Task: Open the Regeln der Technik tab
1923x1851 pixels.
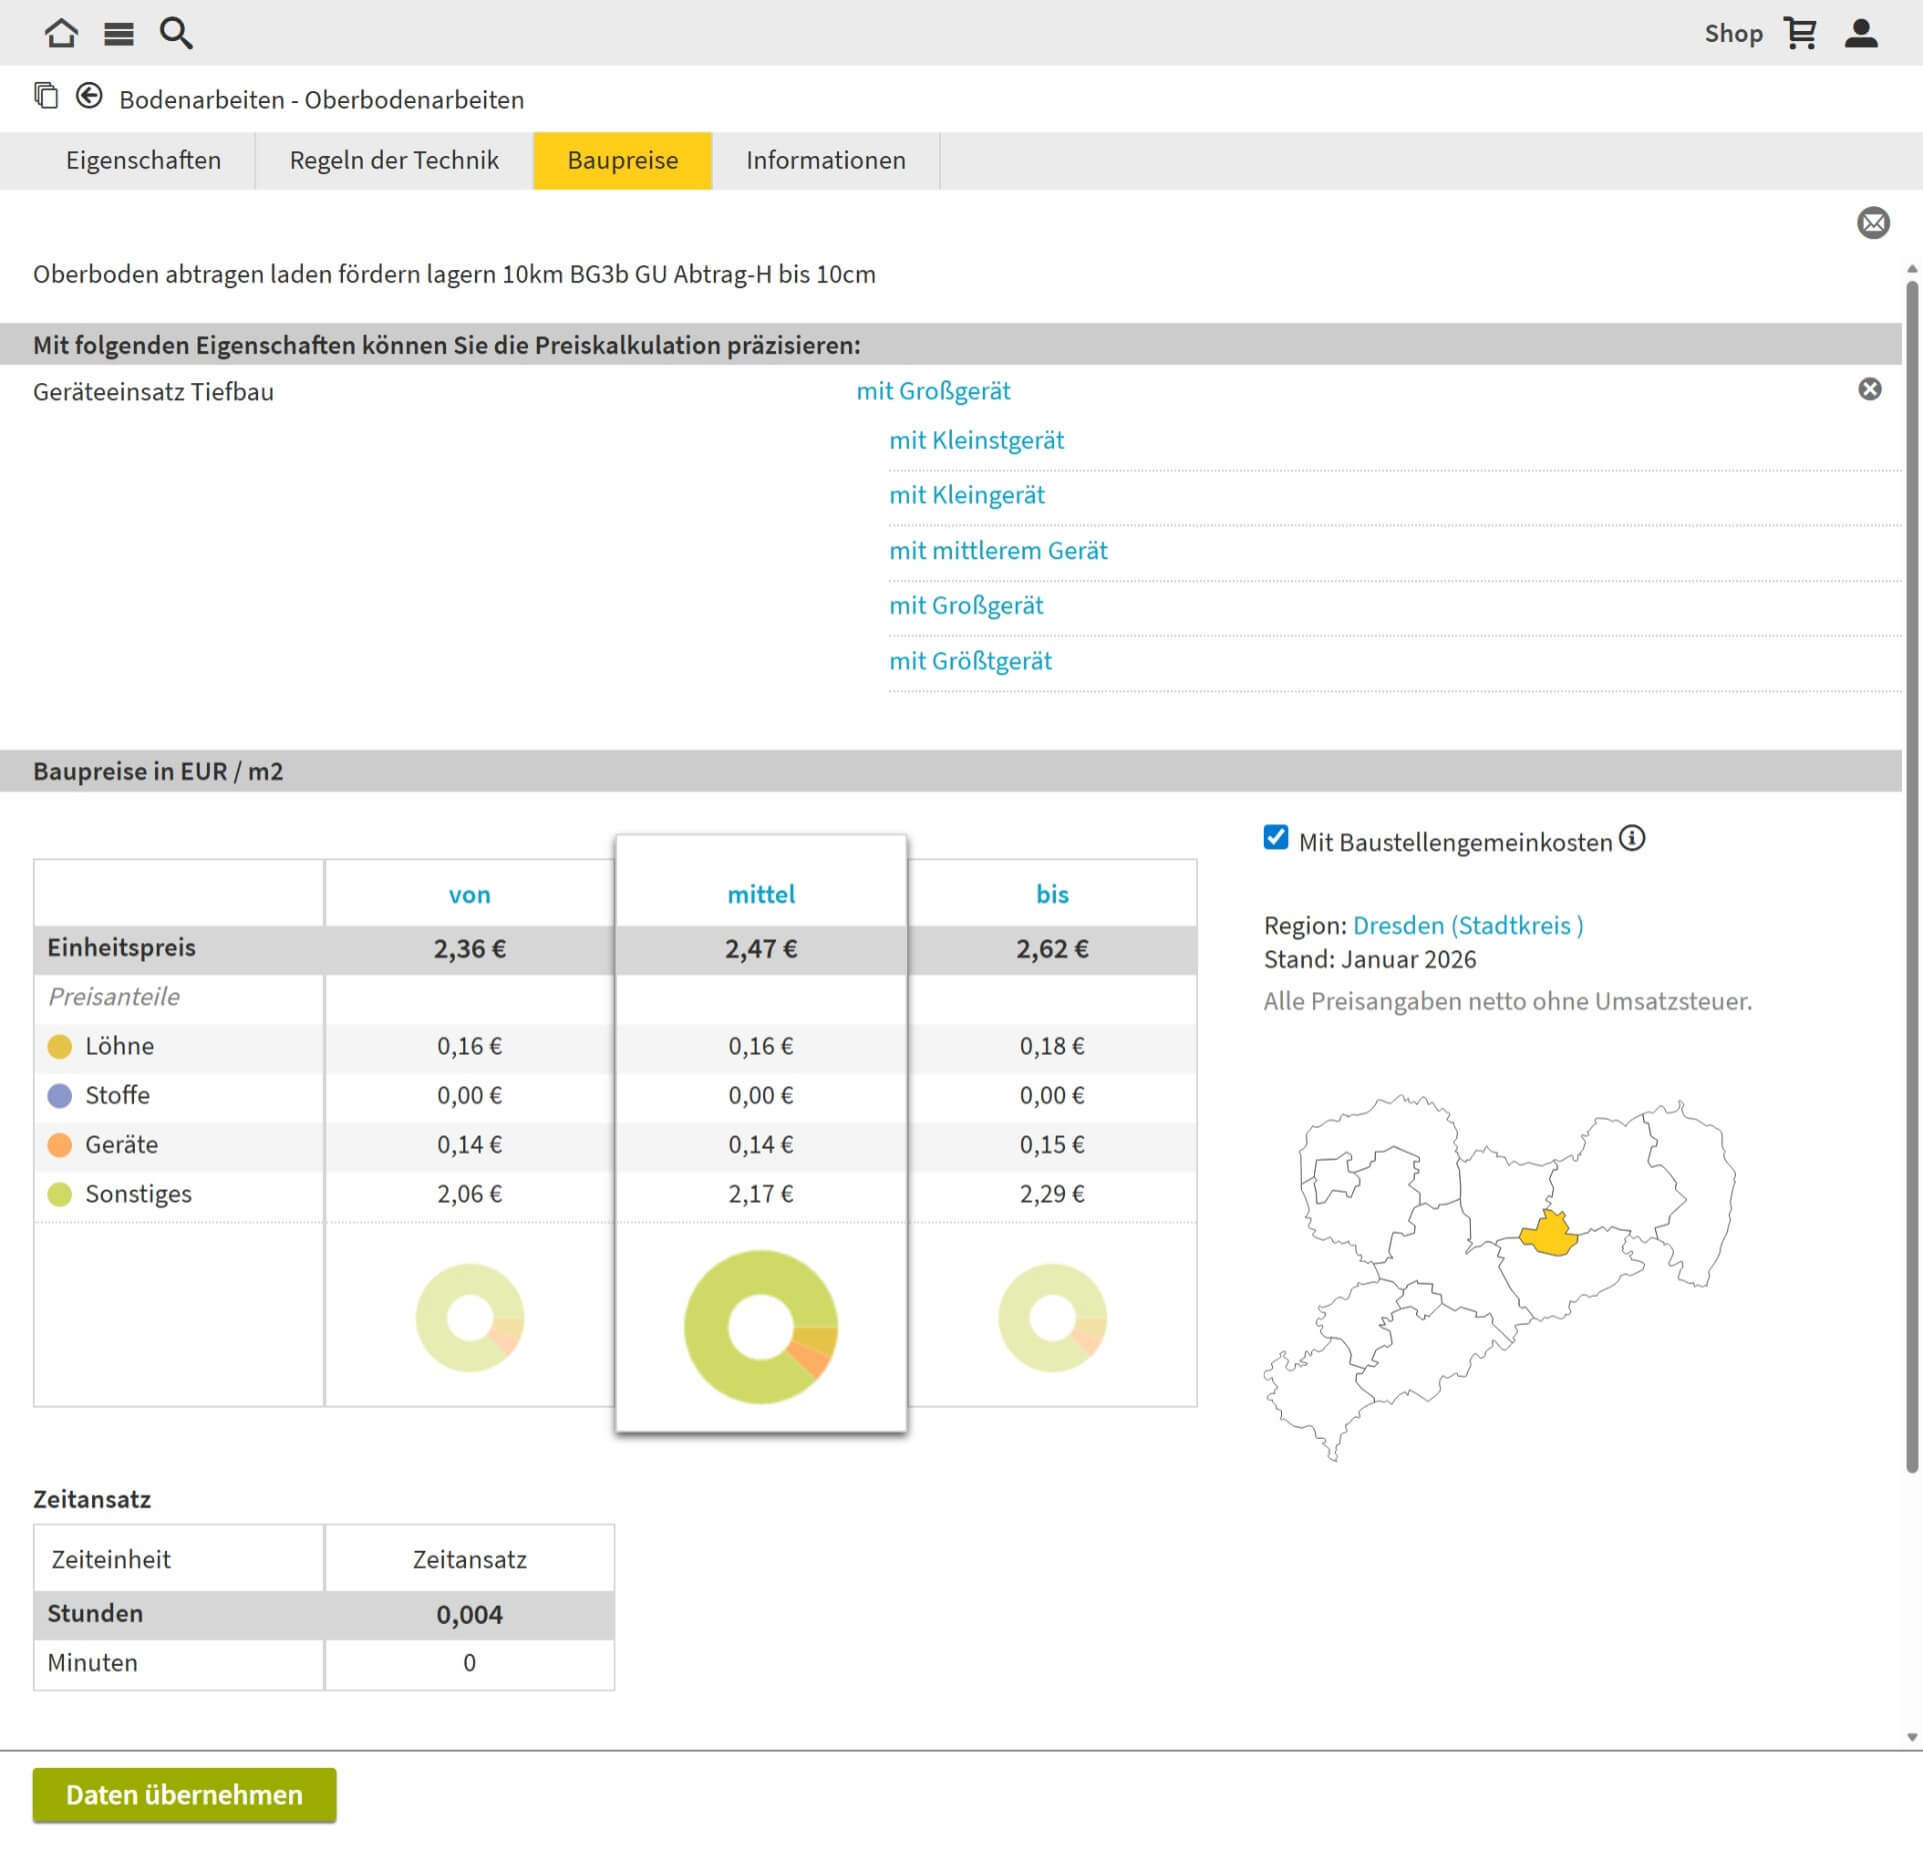Action: click(394, 160)
